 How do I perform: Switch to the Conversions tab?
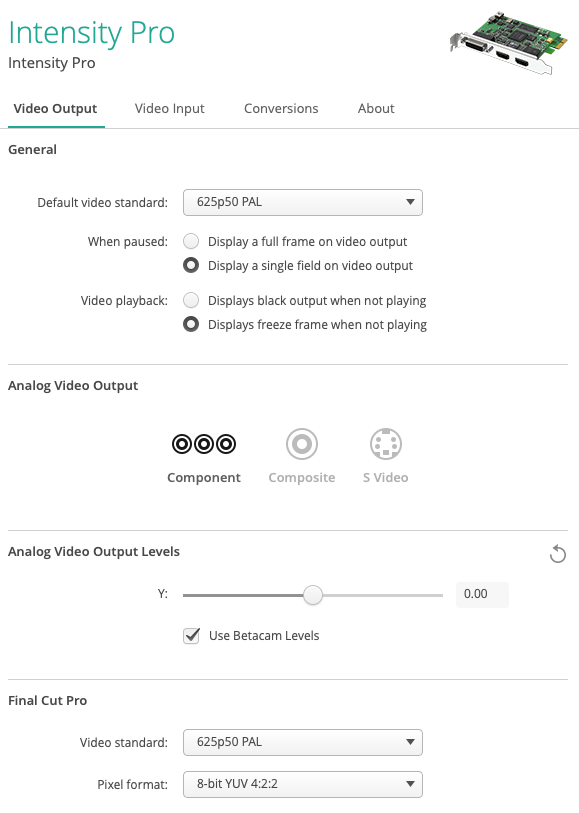pyautogui.click(x=281, y=108)
